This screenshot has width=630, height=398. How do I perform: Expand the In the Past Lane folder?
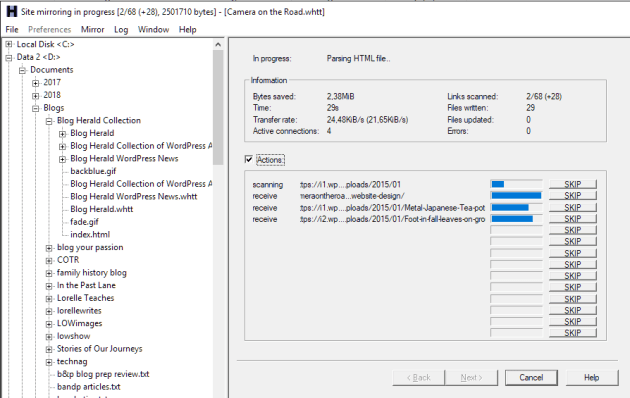49,286
